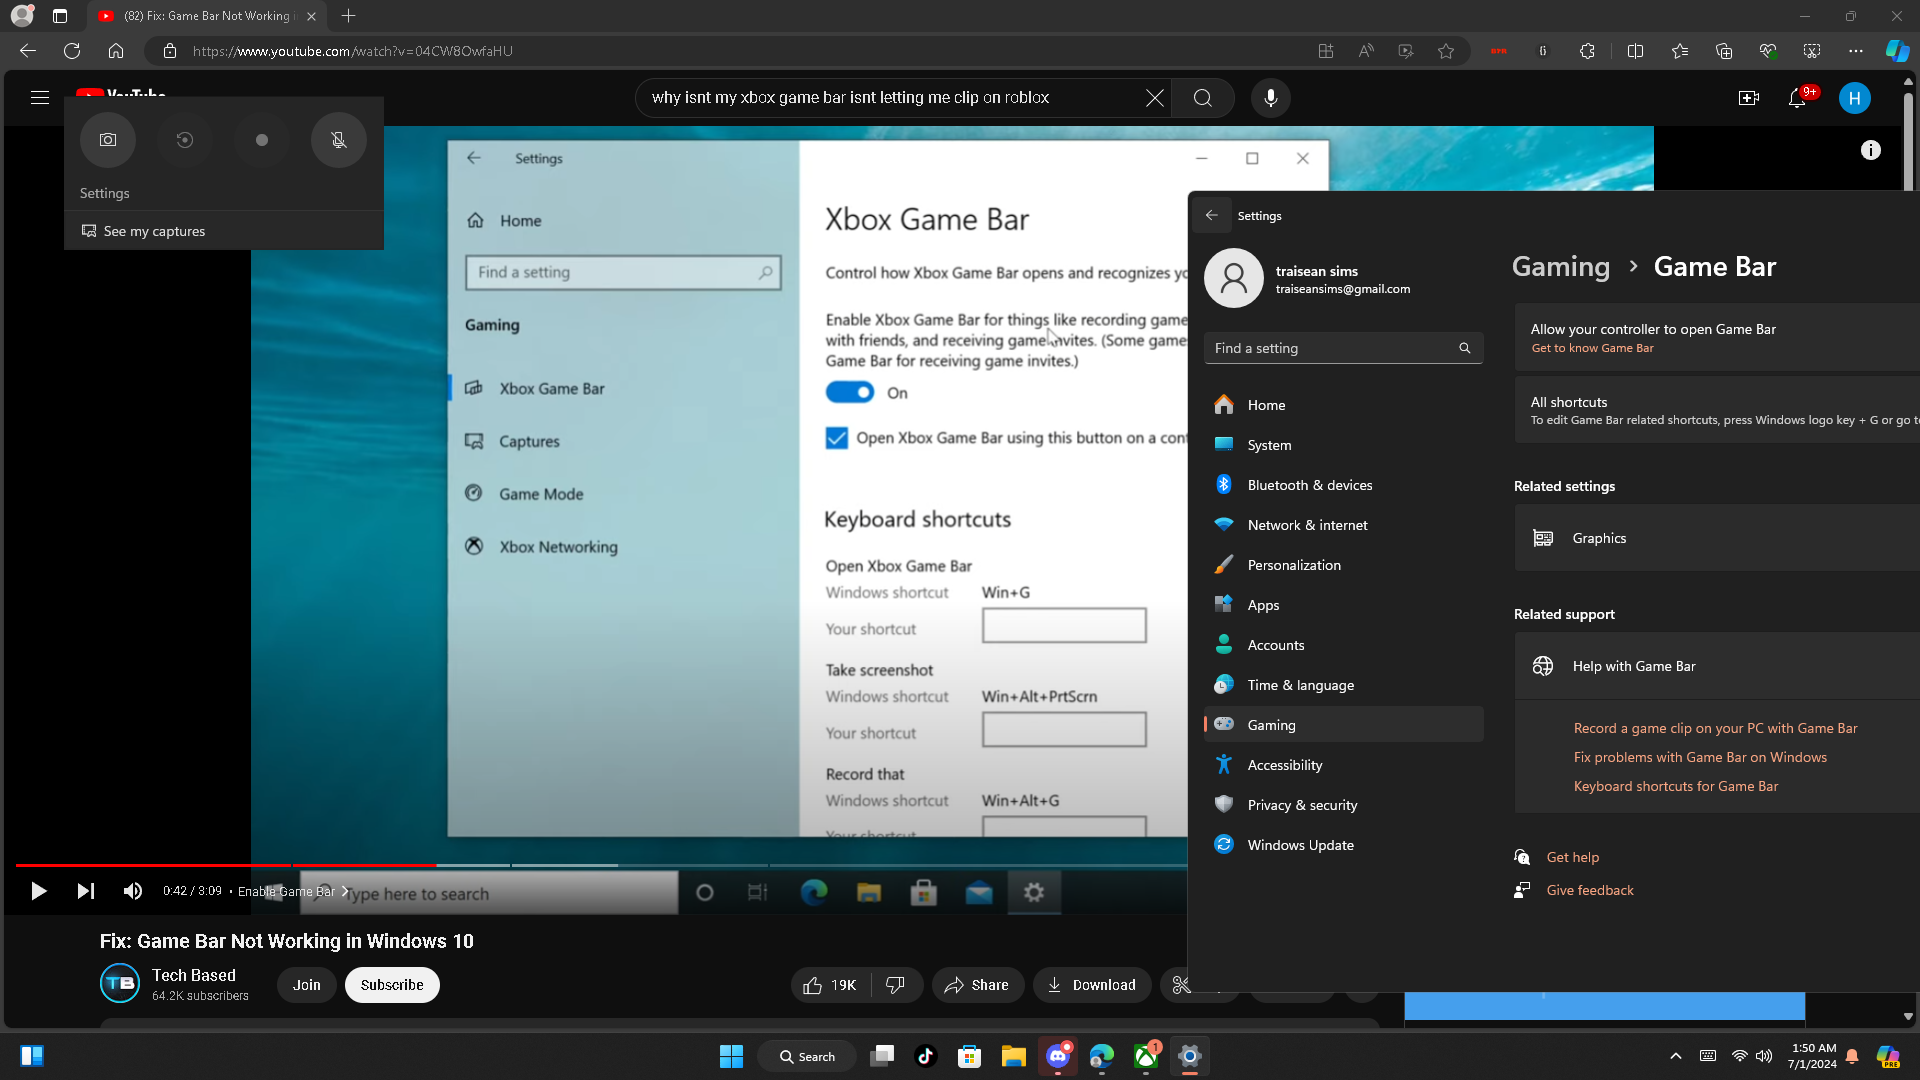This screenshot has height=1080, width=1920.
Task: Open Get to know Game Bar link
Action: pyautogui.click(x=1592, y=348)
